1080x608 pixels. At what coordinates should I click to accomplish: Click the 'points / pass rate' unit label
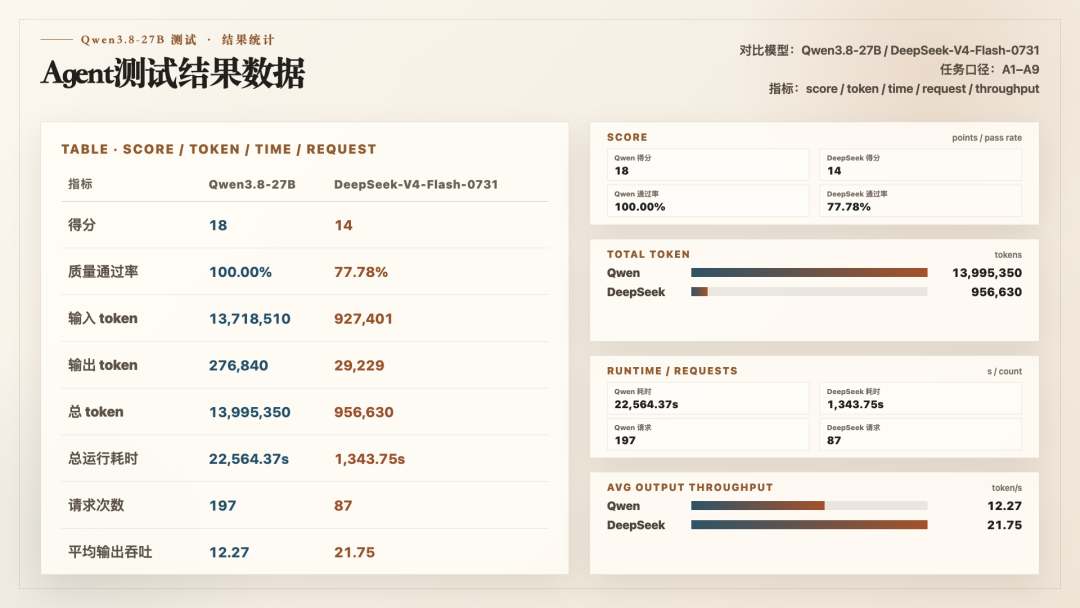pyautogui.click(x=987, y=138)
